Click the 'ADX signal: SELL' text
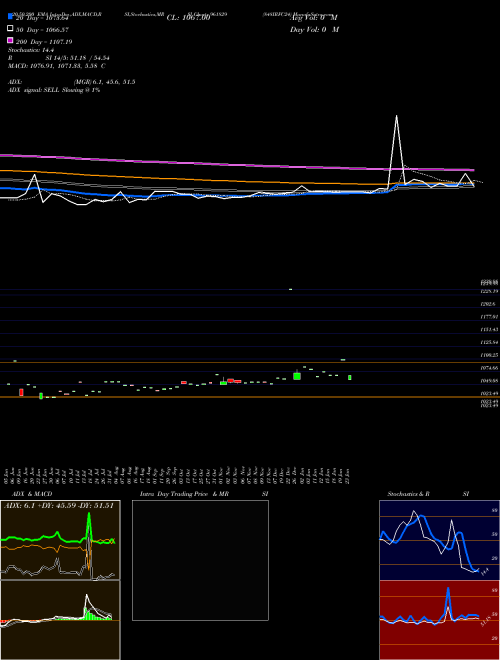 click(34, 90)
